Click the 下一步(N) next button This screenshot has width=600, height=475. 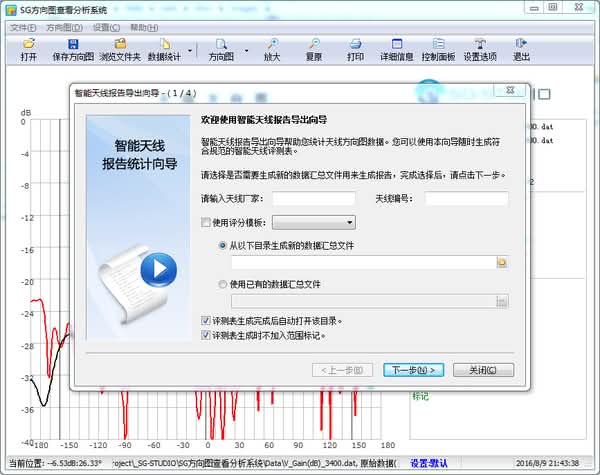(412, 369)
